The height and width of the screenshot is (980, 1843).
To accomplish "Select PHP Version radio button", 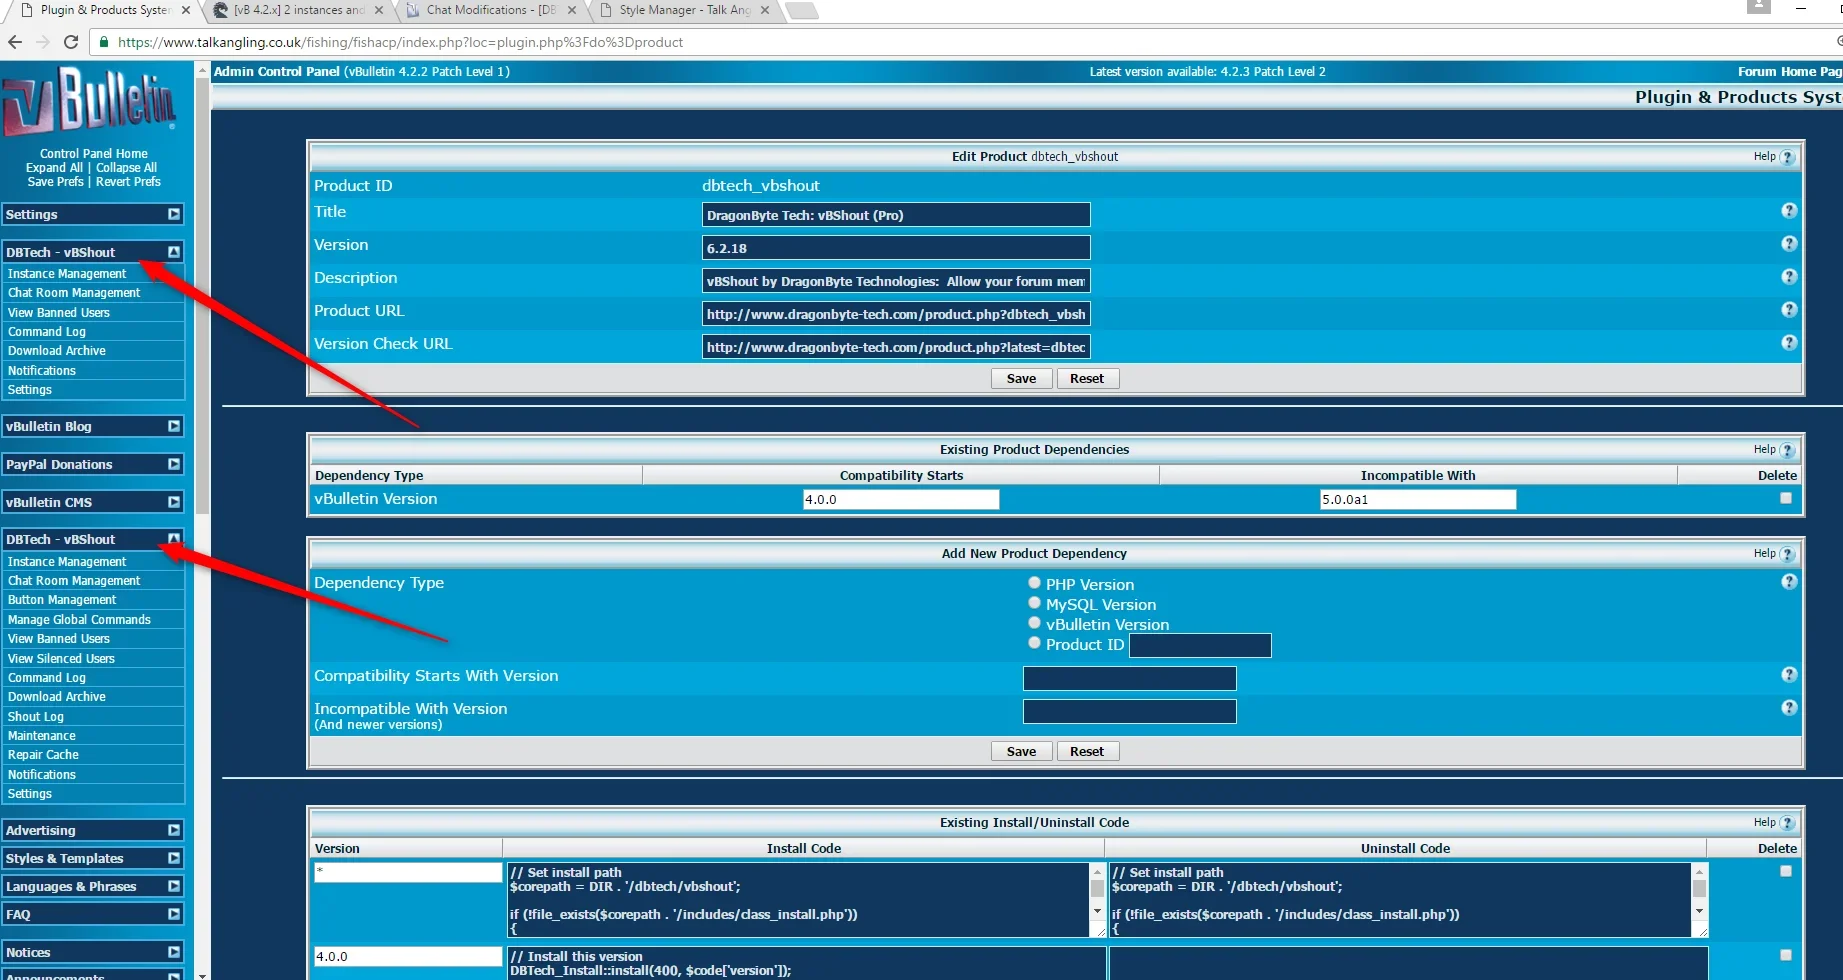I will click(1035, 583).
